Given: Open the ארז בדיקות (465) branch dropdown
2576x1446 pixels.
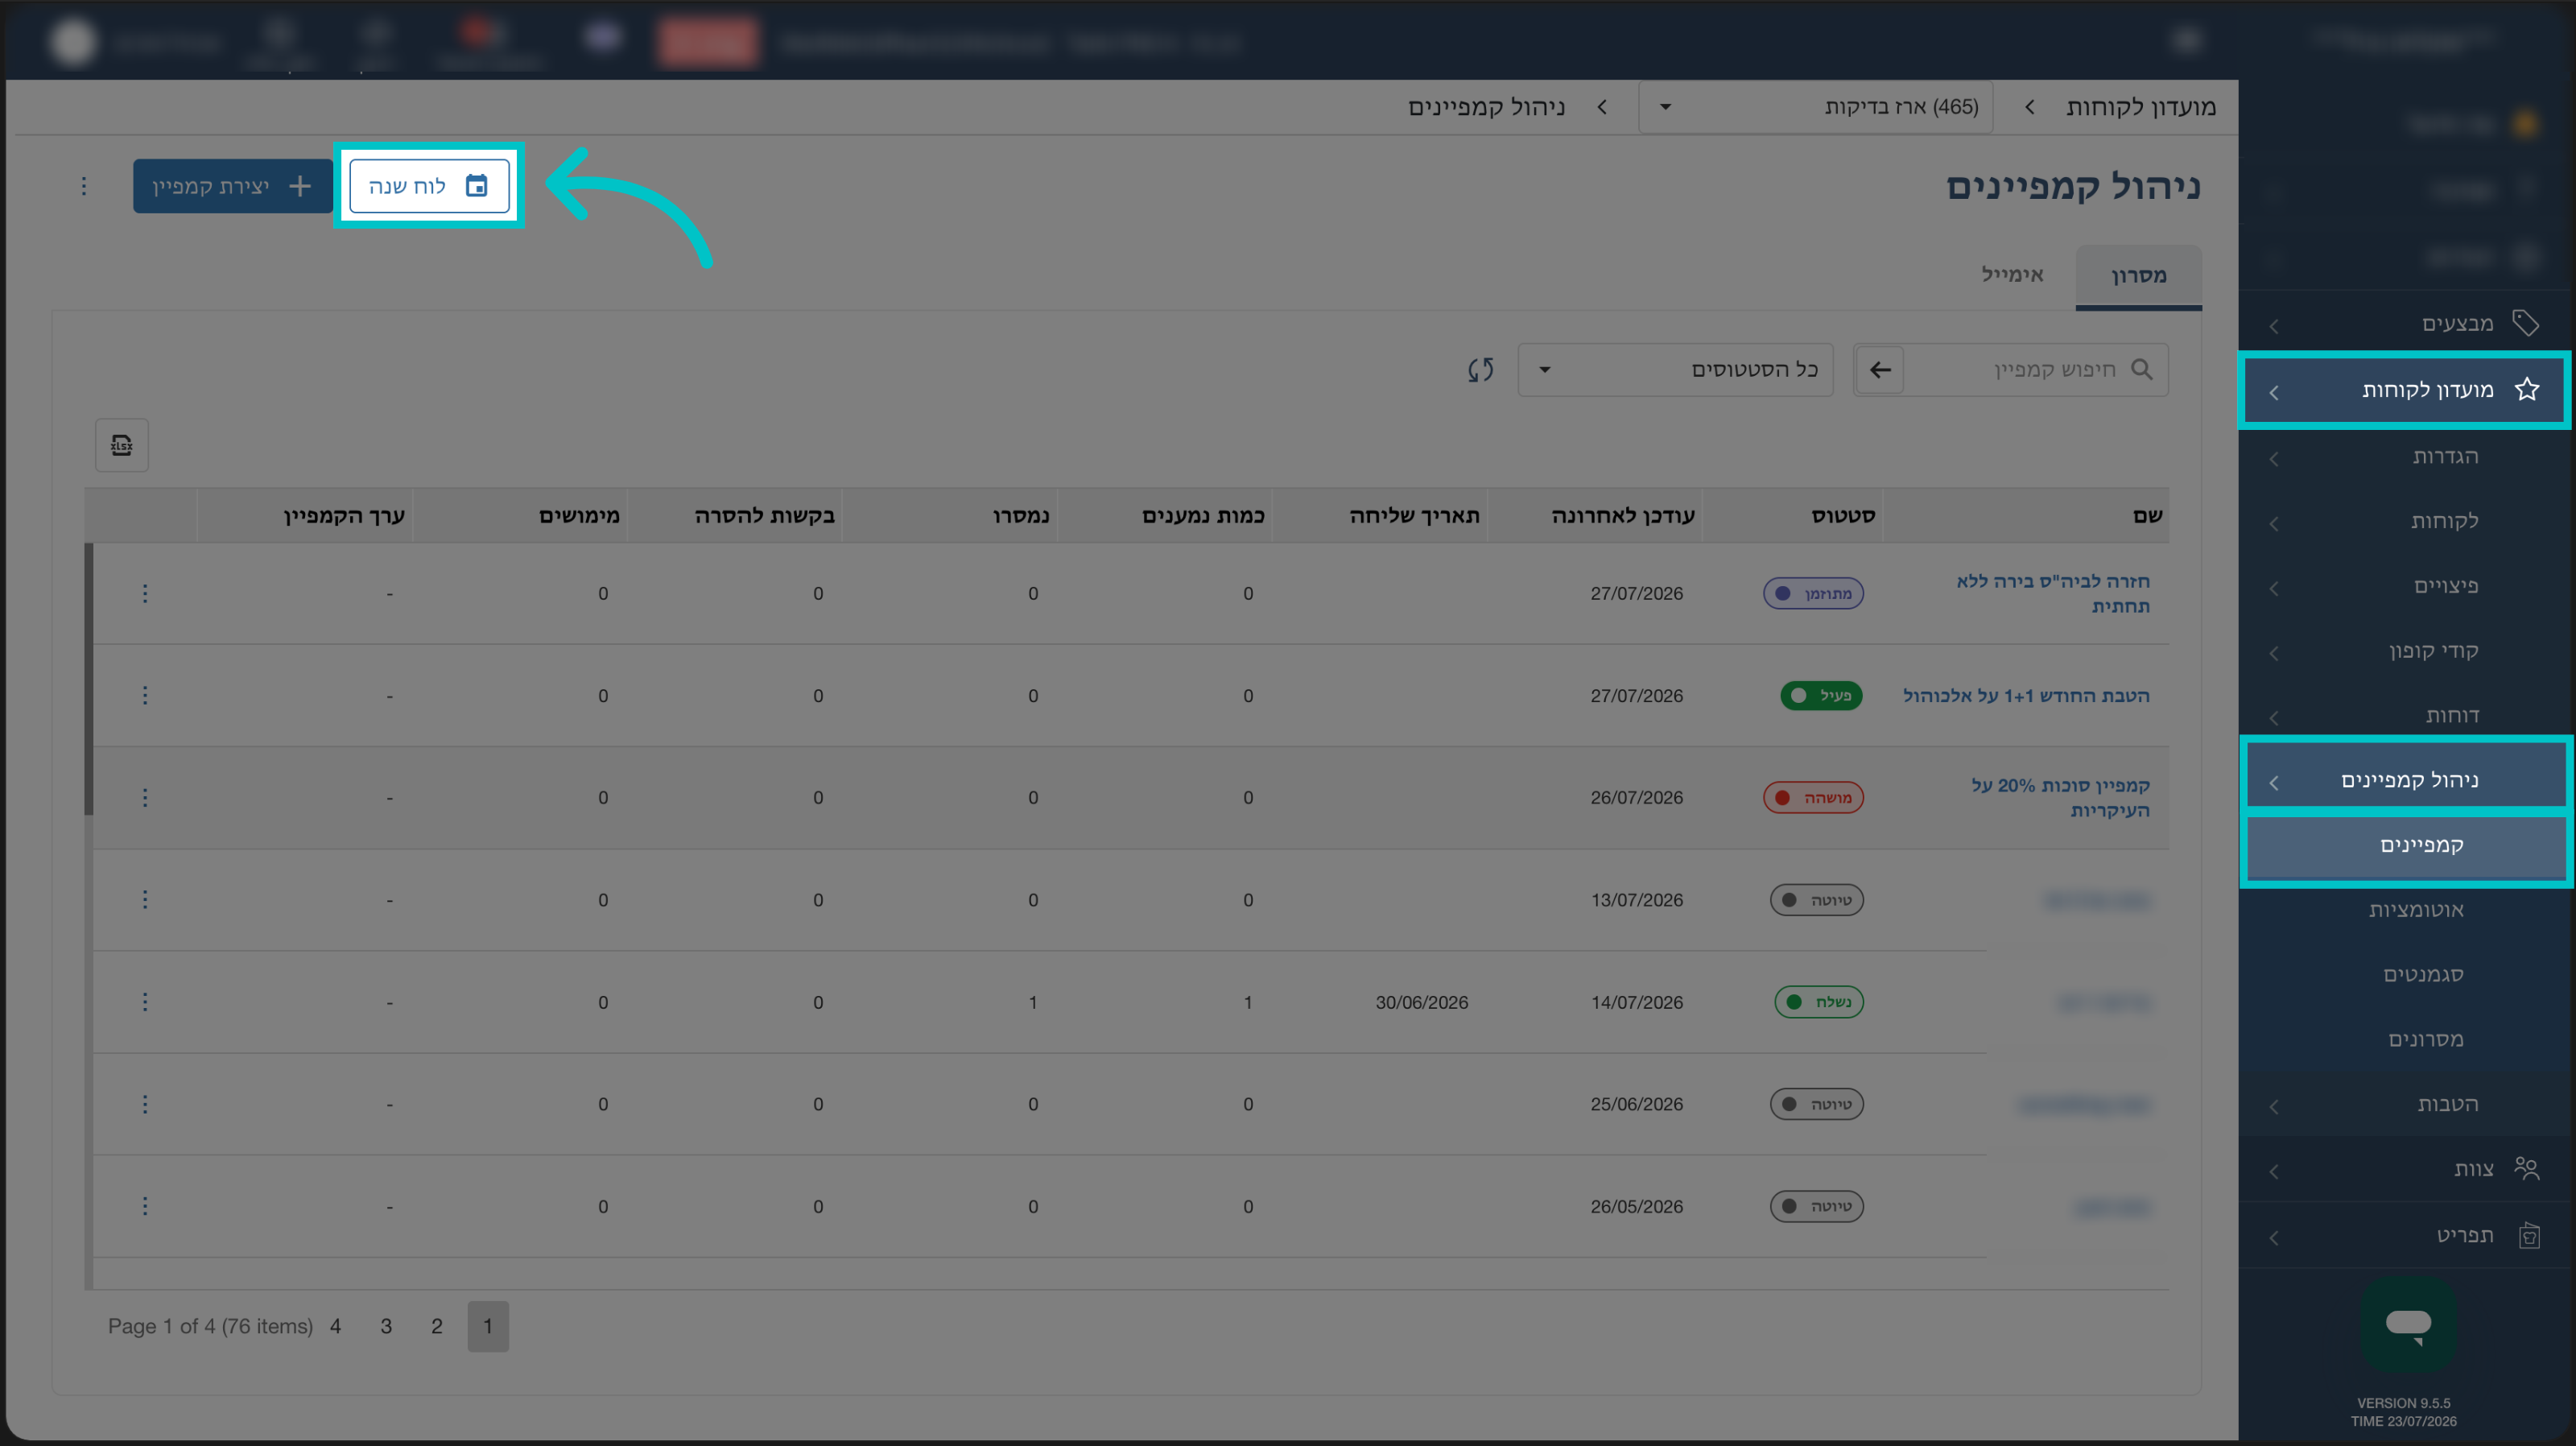Looking at the screenshot, I should (1815, 107).
